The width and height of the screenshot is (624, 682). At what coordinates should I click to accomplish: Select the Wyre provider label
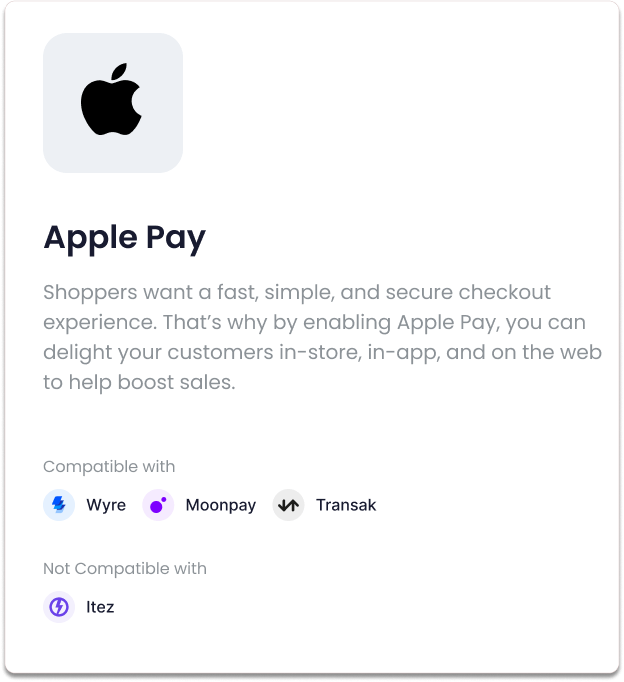[106, 505]
